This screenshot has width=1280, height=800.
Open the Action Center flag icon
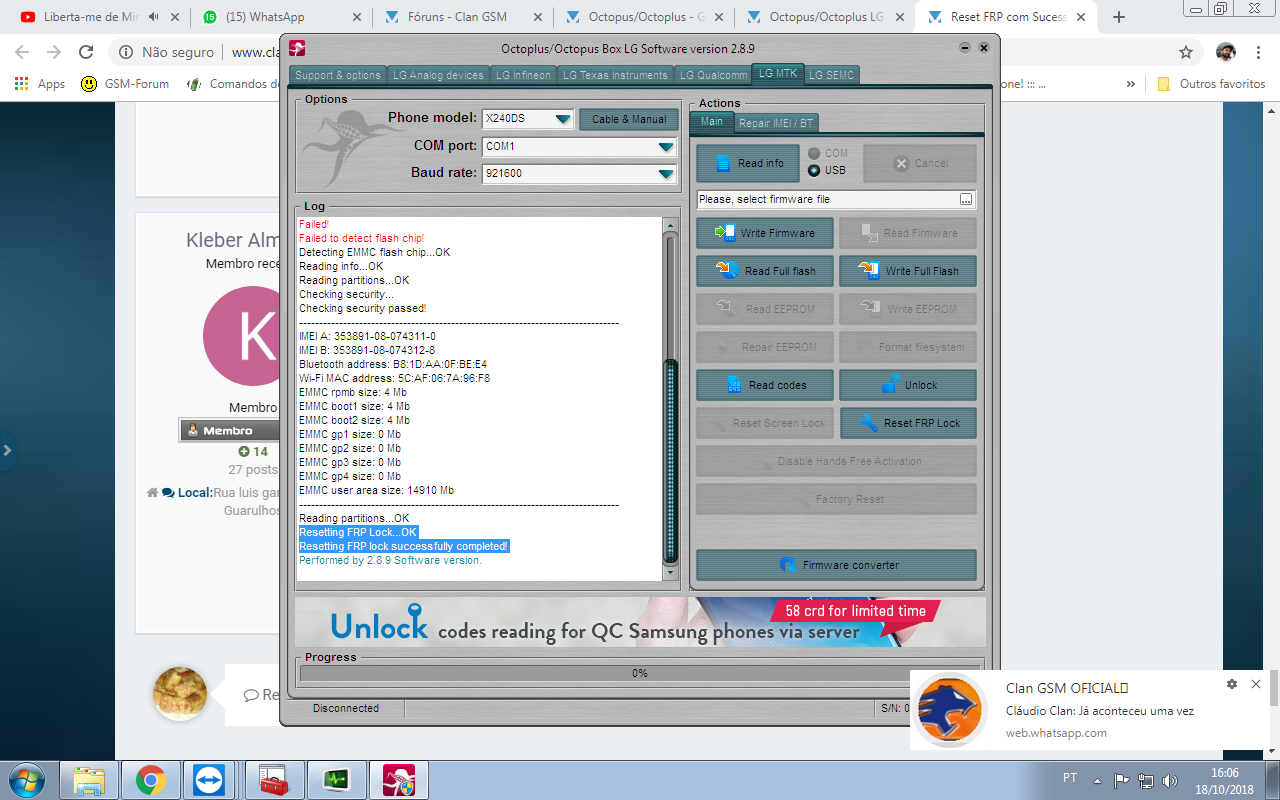point(1121,780)
